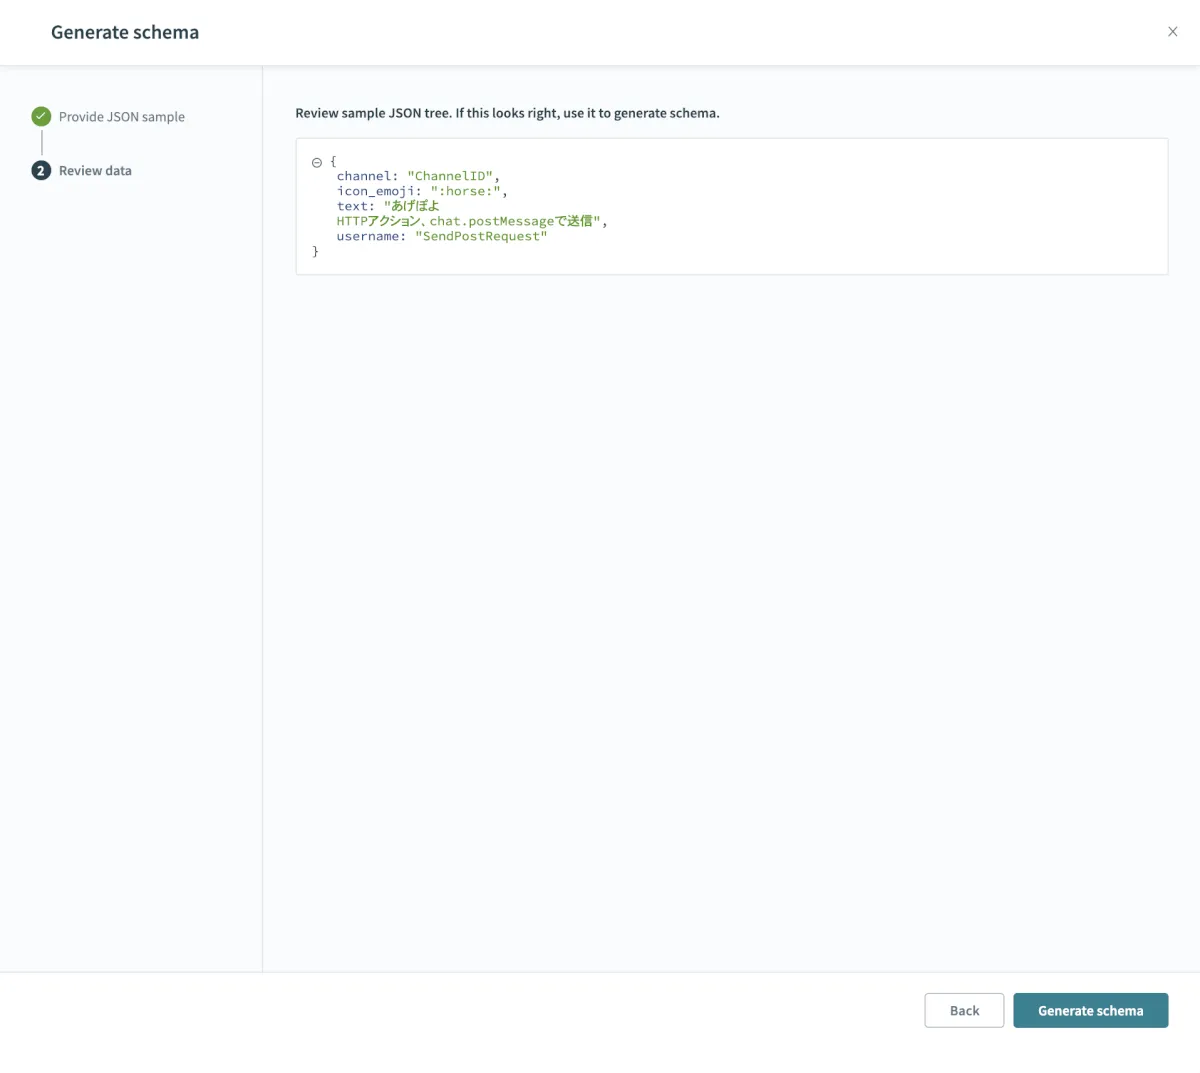
Task: Click the ":horse:" emoji value
Action: (465, 191)
